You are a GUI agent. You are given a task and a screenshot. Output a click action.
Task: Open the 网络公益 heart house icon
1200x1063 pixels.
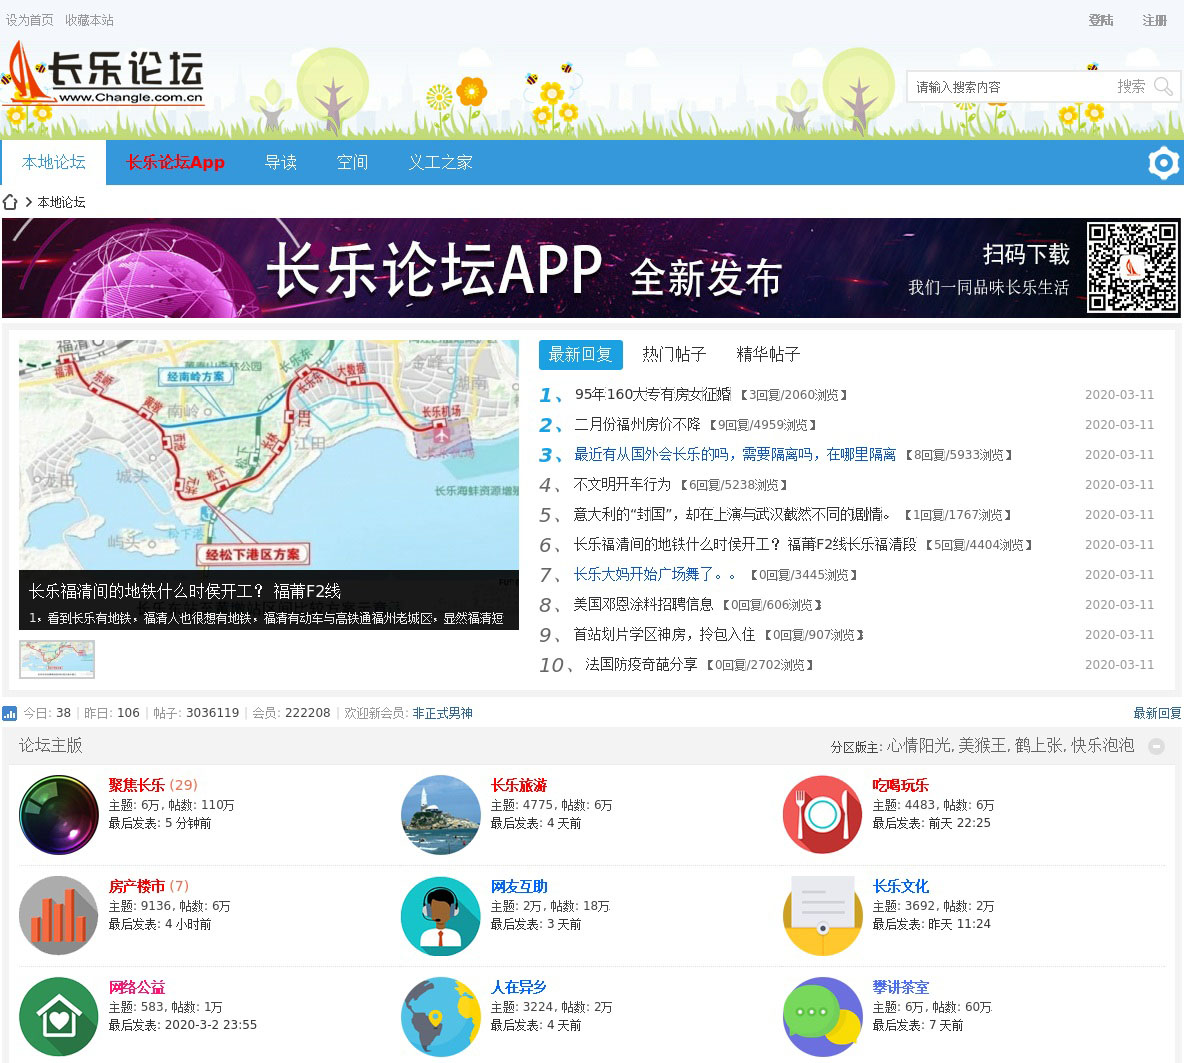(58, 1016)
